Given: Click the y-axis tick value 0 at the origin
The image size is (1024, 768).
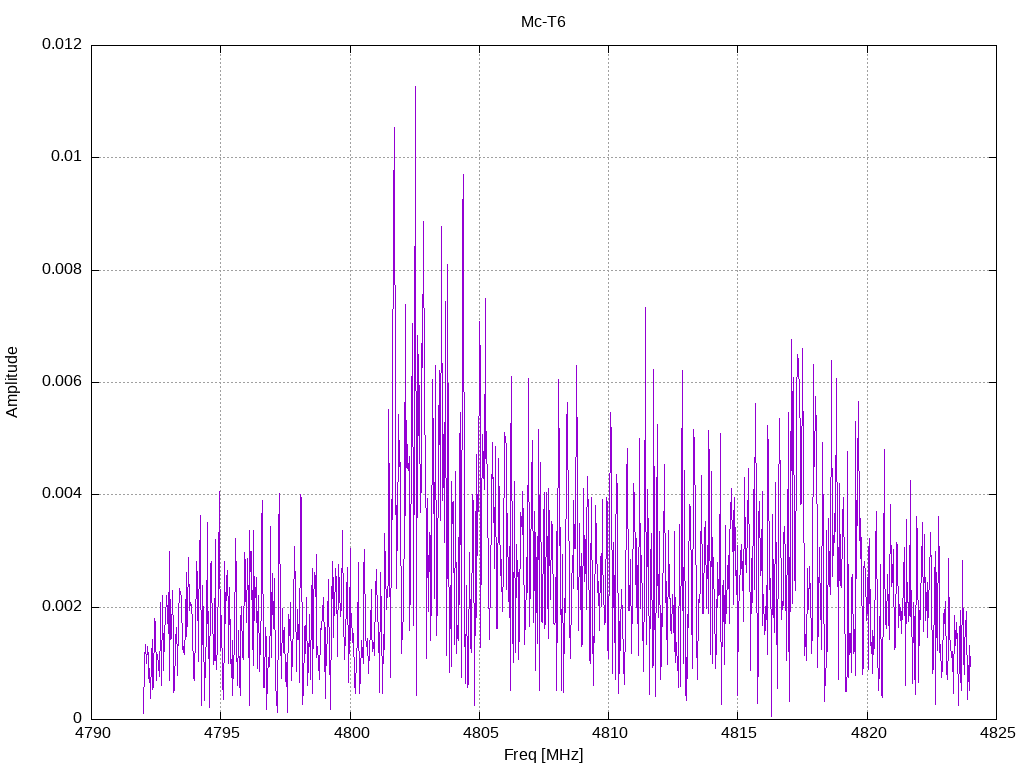Looking at the screenshot, I should (x=78, y=719).
